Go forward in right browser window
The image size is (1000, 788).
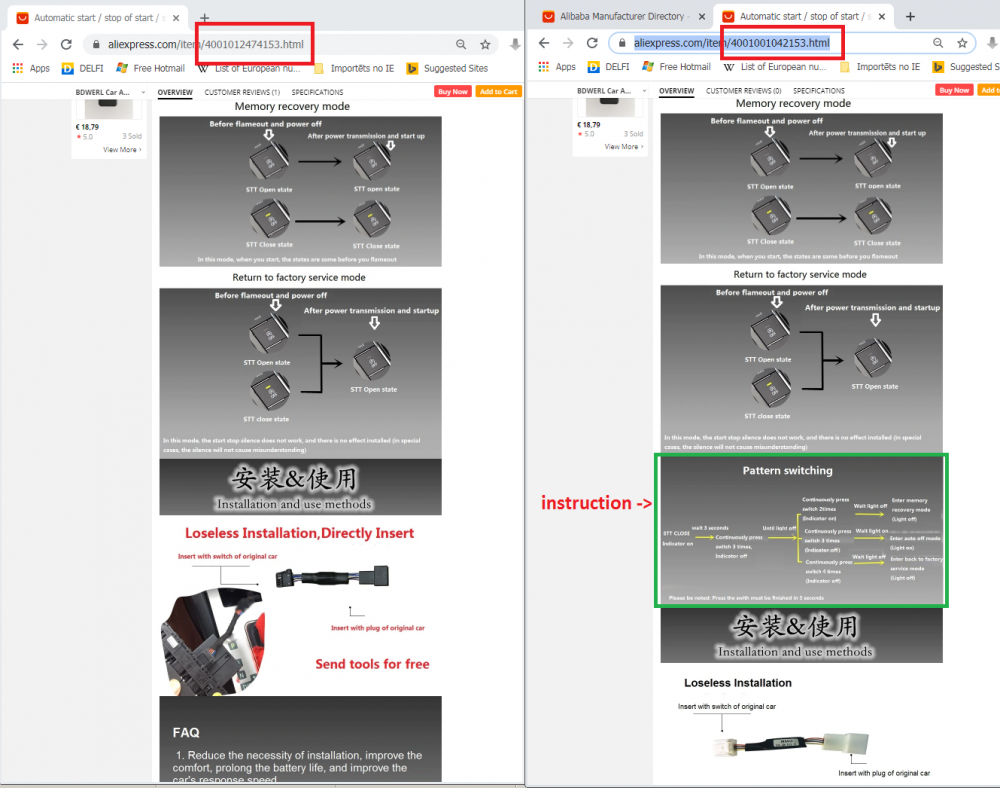(x=568, y=43)
